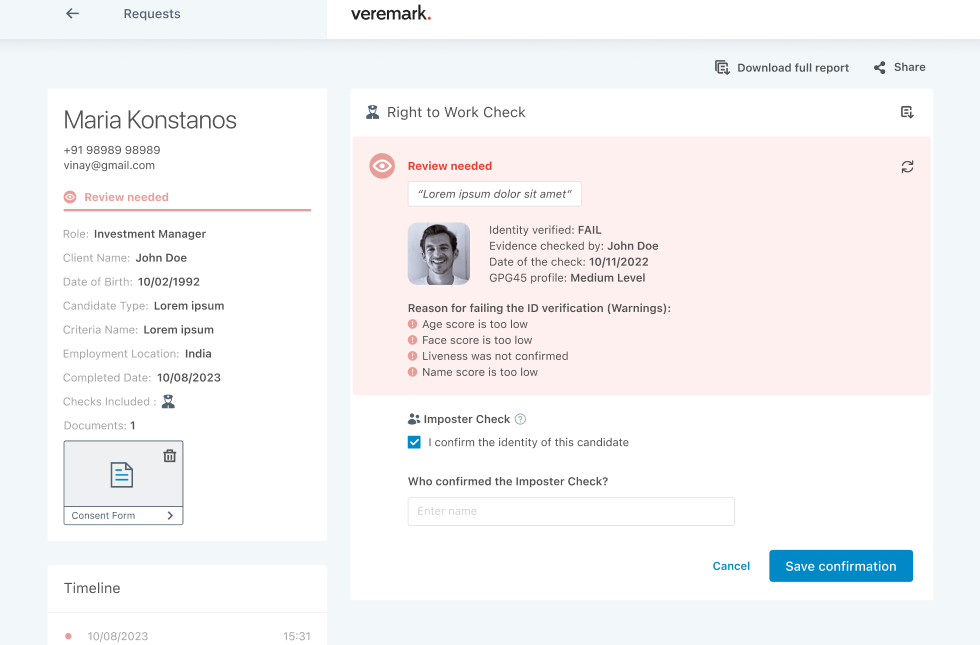
Task: Click the eye icon next to Review needed
Action: coord(381,166)
